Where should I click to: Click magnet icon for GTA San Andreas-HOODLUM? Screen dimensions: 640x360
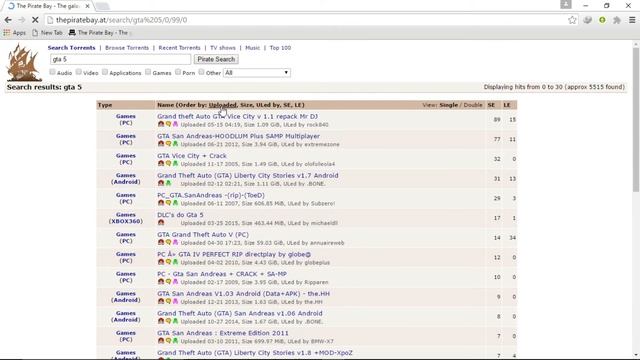tap(161, 144)
